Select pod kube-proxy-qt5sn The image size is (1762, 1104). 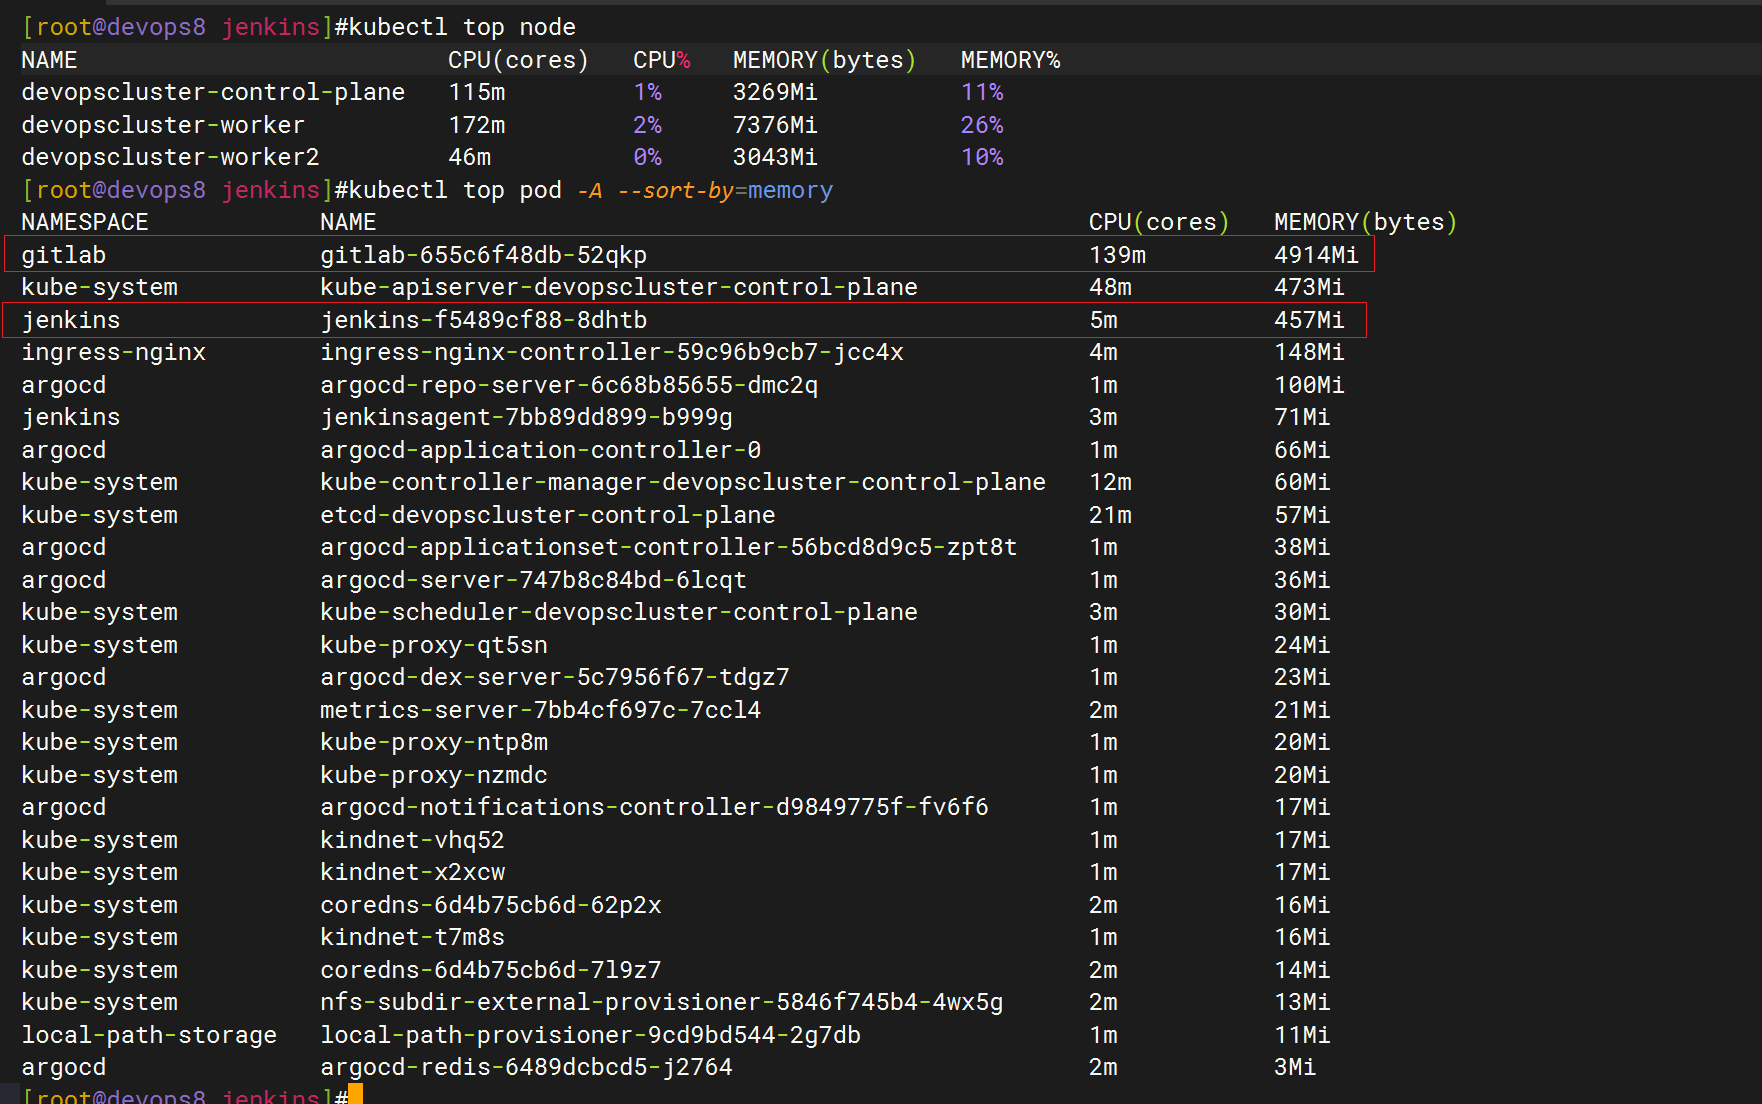point(434,645)
